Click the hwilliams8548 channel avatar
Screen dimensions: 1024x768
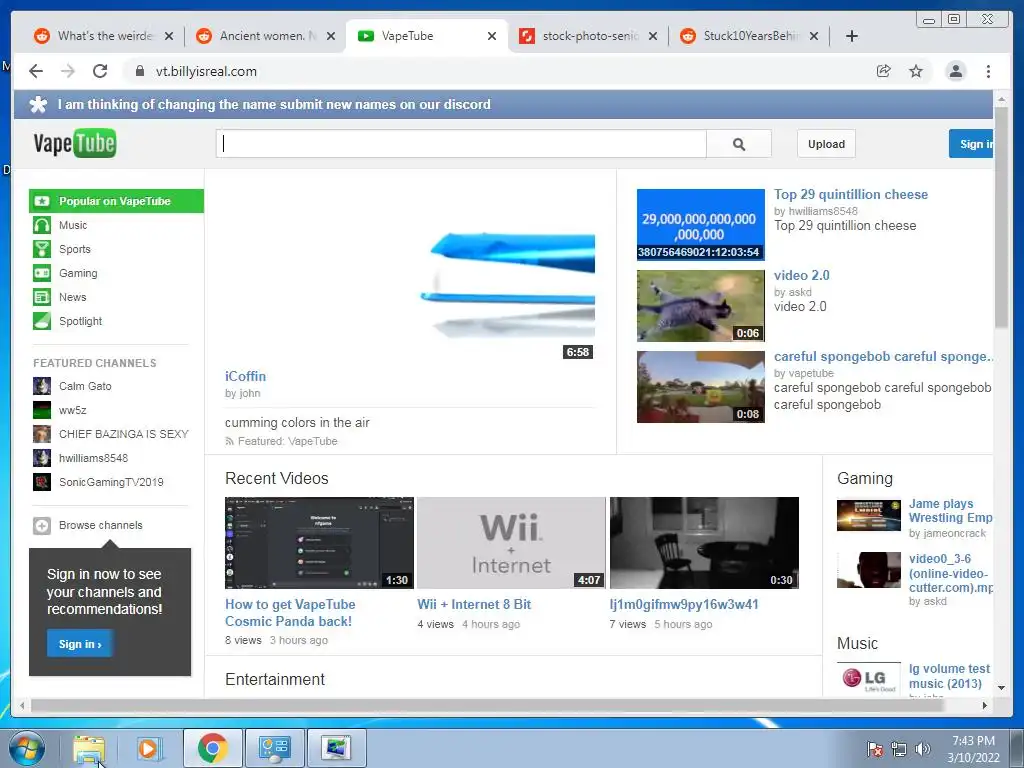pos(42,458)
